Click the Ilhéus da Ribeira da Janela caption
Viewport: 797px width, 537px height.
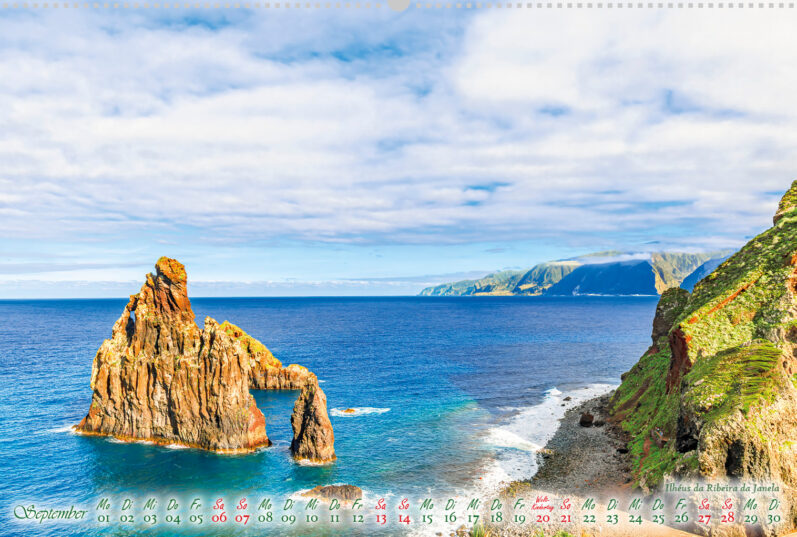tap(722, 488)
